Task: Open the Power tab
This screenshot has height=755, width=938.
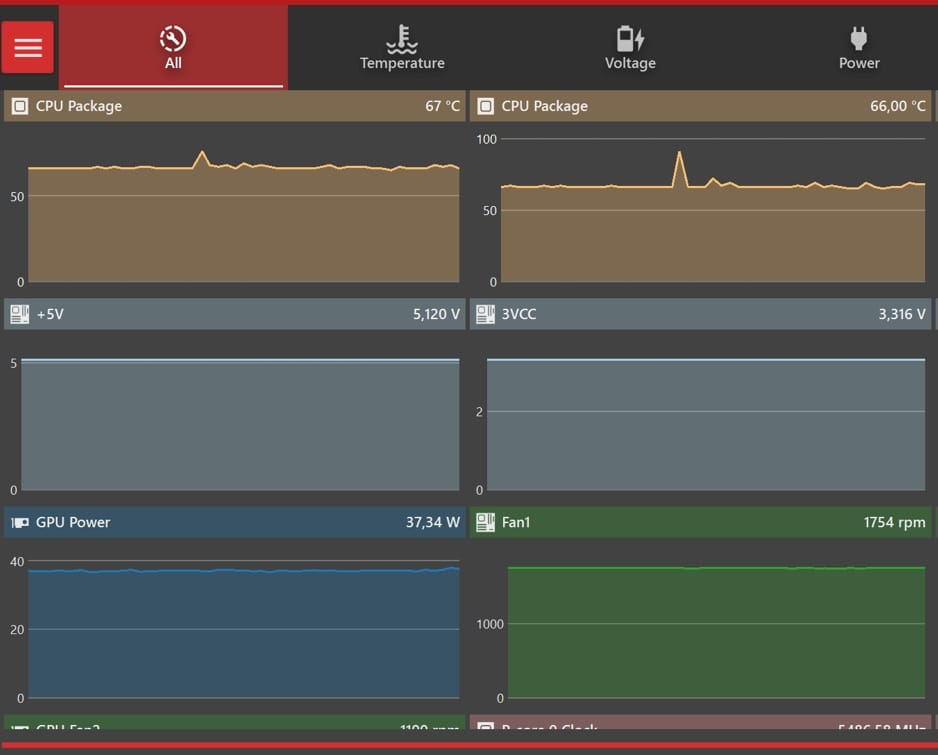Action: pyautogui.click(x=858, y=48)
